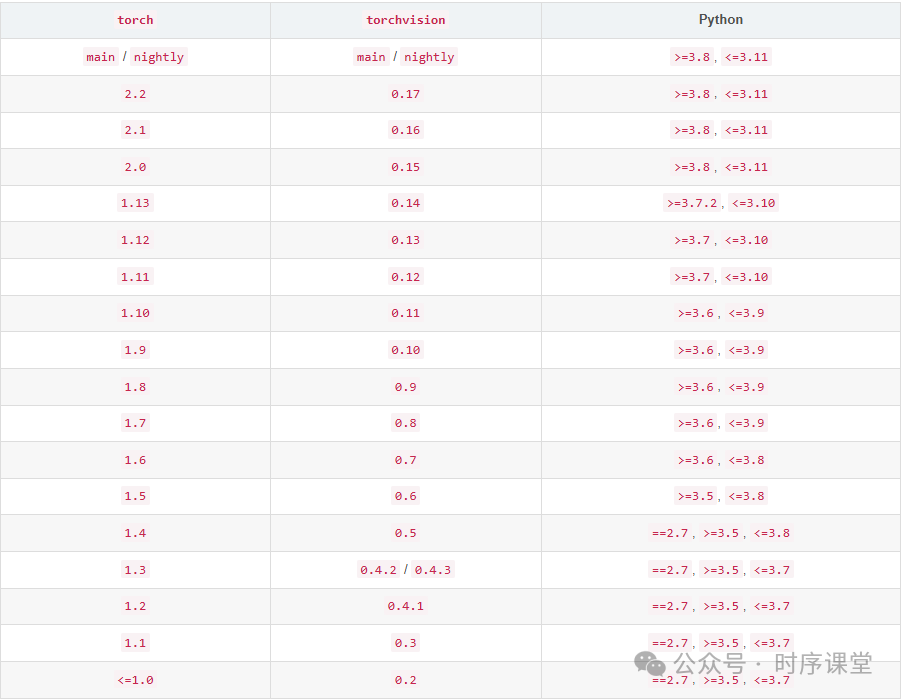
Task: Click '<=3.10' in the torch 1.13 row
Action: (754, 203)
